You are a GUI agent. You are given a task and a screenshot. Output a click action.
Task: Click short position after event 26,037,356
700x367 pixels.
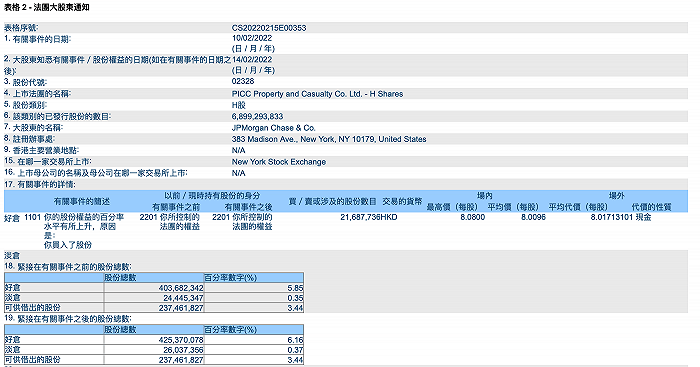[183, 350]
